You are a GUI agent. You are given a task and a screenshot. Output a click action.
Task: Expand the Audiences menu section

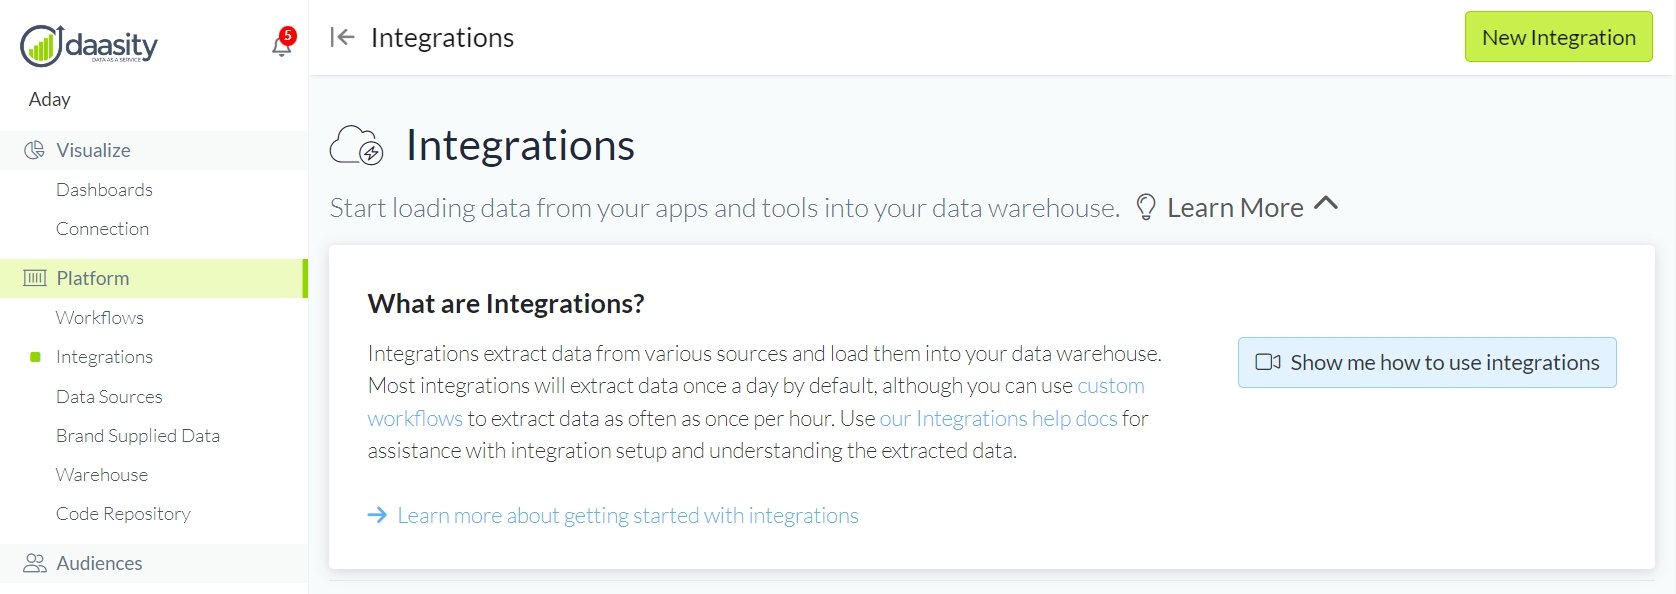pos(99,563)
